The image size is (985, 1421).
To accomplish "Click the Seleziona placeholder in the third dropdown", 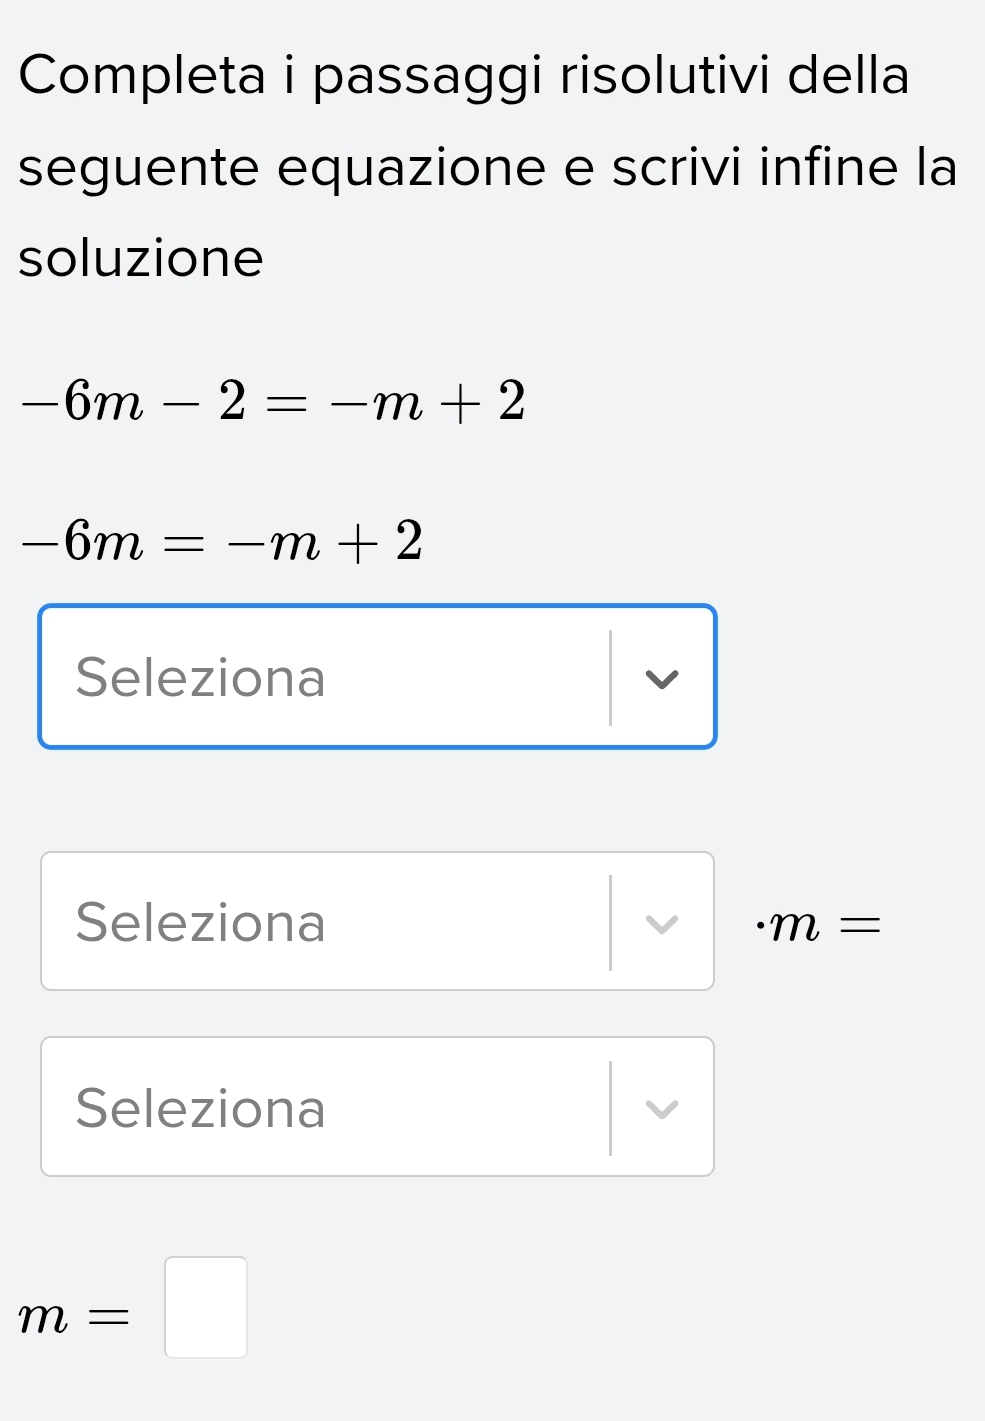I will pos(201,1108).
